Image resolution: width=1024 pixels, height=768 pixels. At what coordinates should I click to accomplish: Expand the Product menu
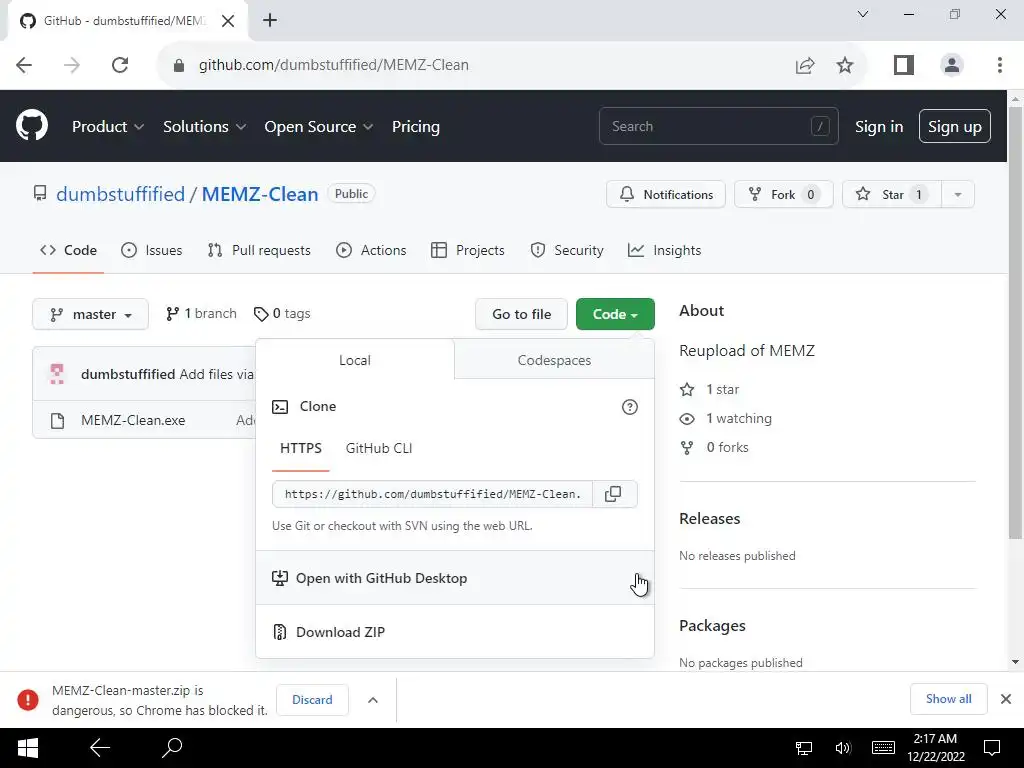point(108,127)
